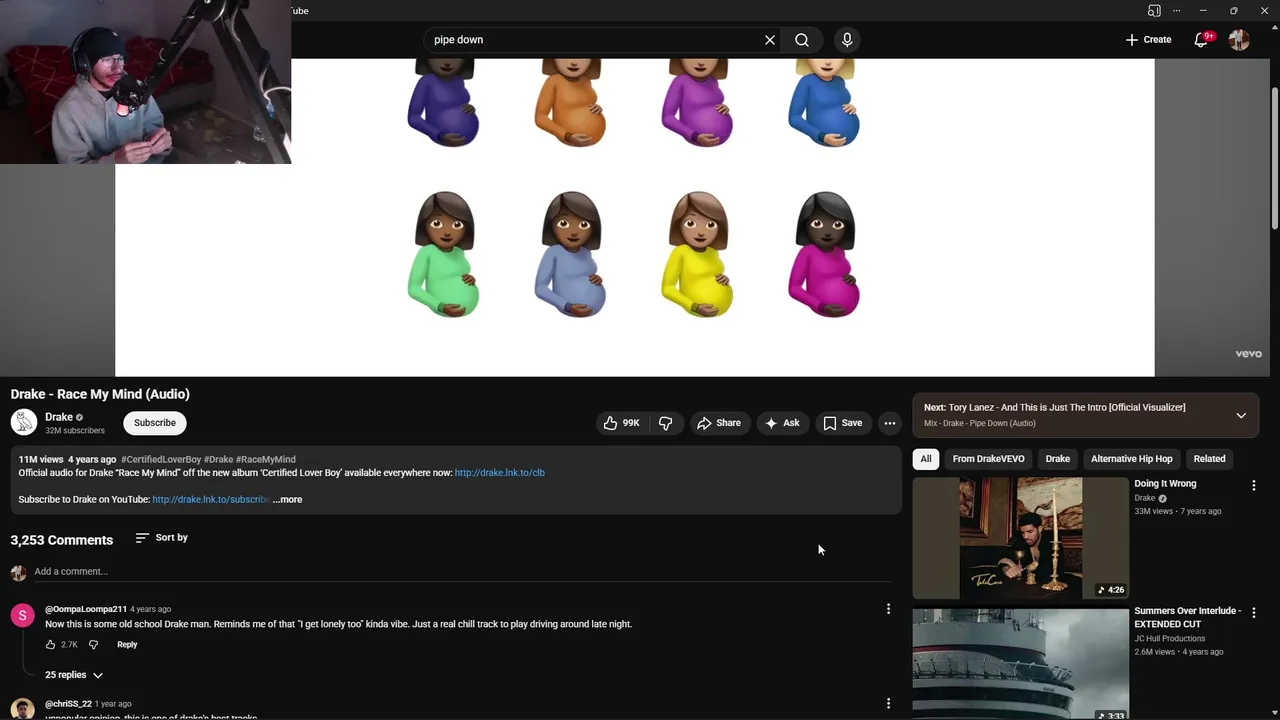Select the Drake filter chip

pyautogui.click(x=1057, y=459)
